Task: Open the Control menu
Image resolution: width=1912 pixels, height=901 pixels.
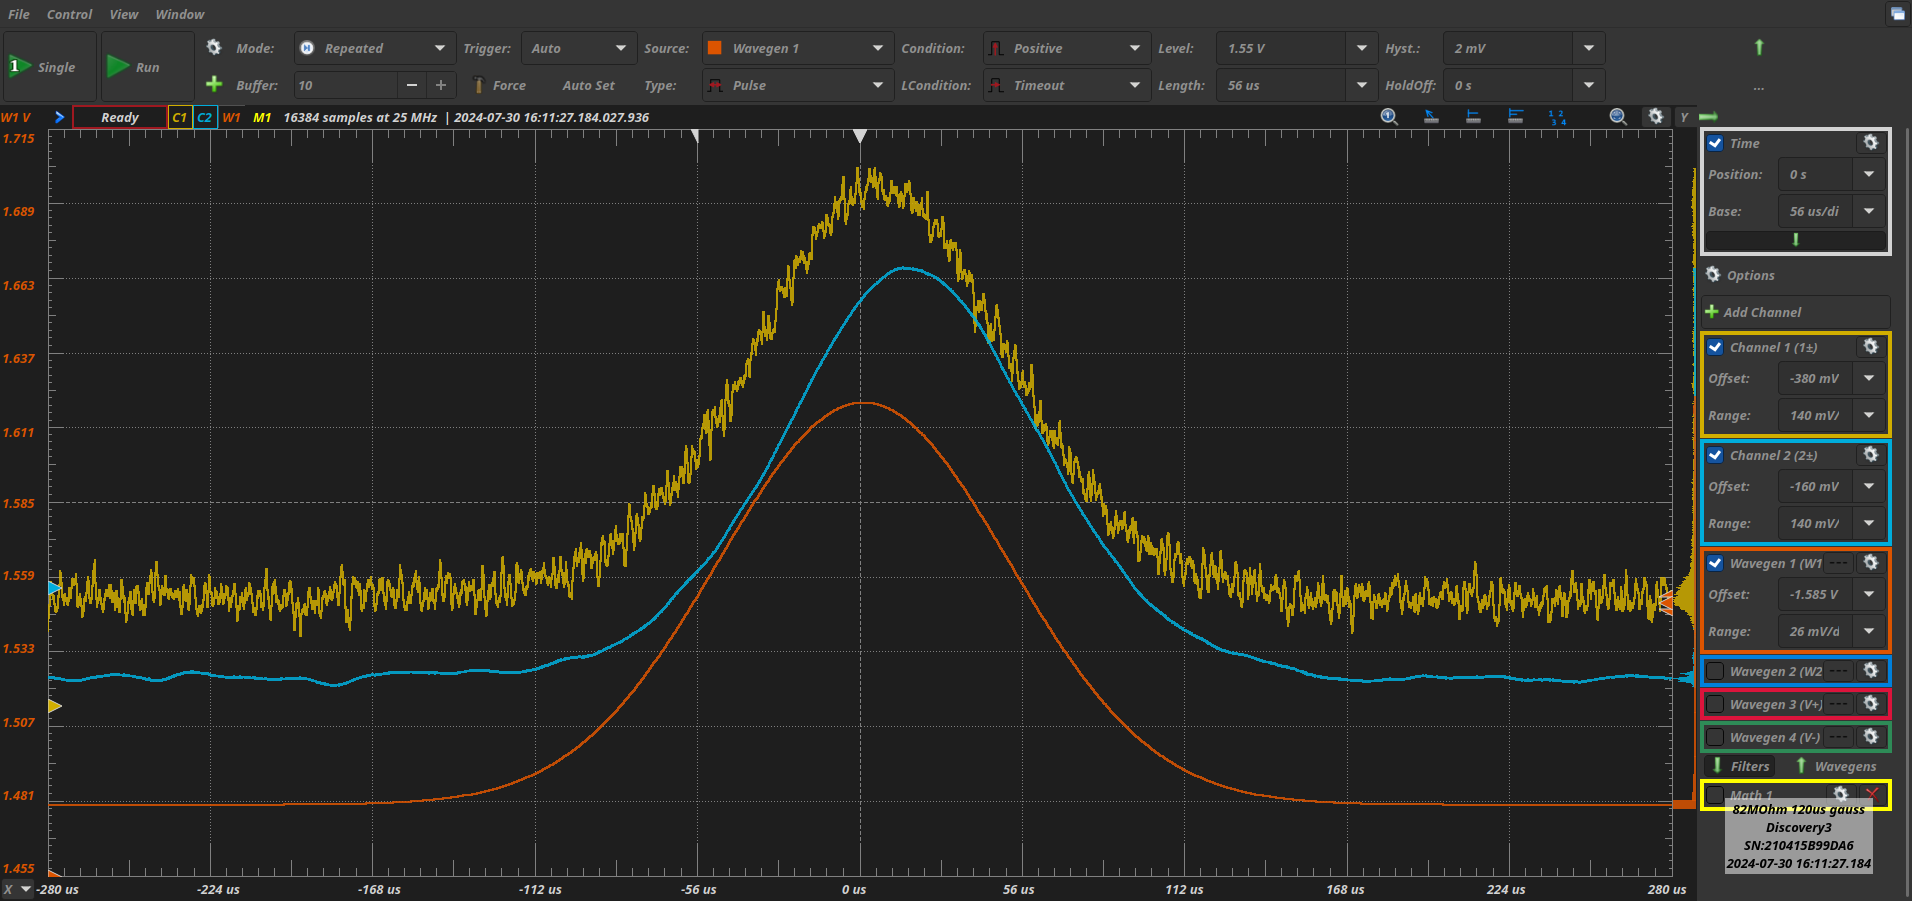Action: tap(69, 14)
